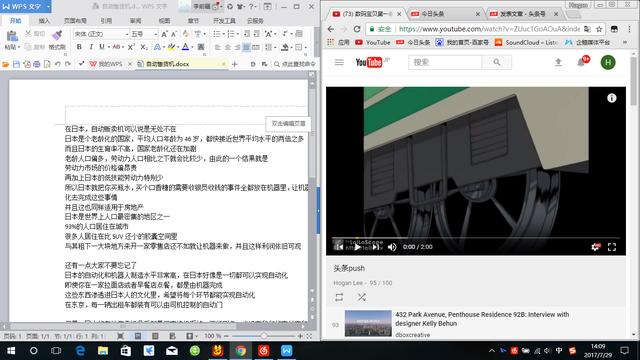The width and height of the screenshot is (640, 360).
Task: Enter fullscreen on the YouTube player
Action: click(x=612, y=247)
